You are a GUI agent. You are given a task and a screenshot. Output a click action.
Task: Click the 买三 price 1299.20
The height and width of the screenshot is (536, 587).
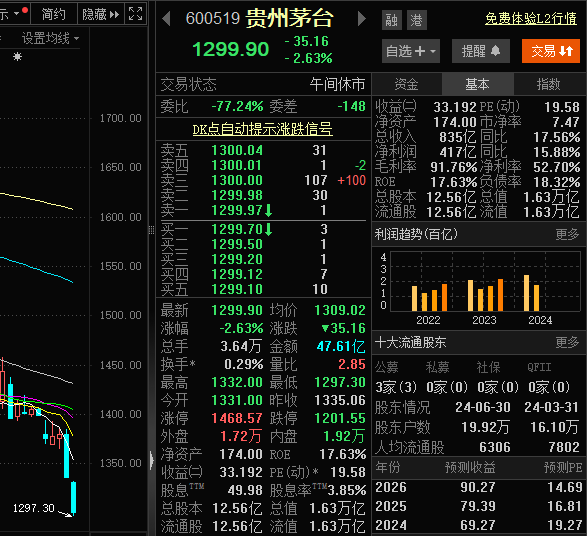237,259
